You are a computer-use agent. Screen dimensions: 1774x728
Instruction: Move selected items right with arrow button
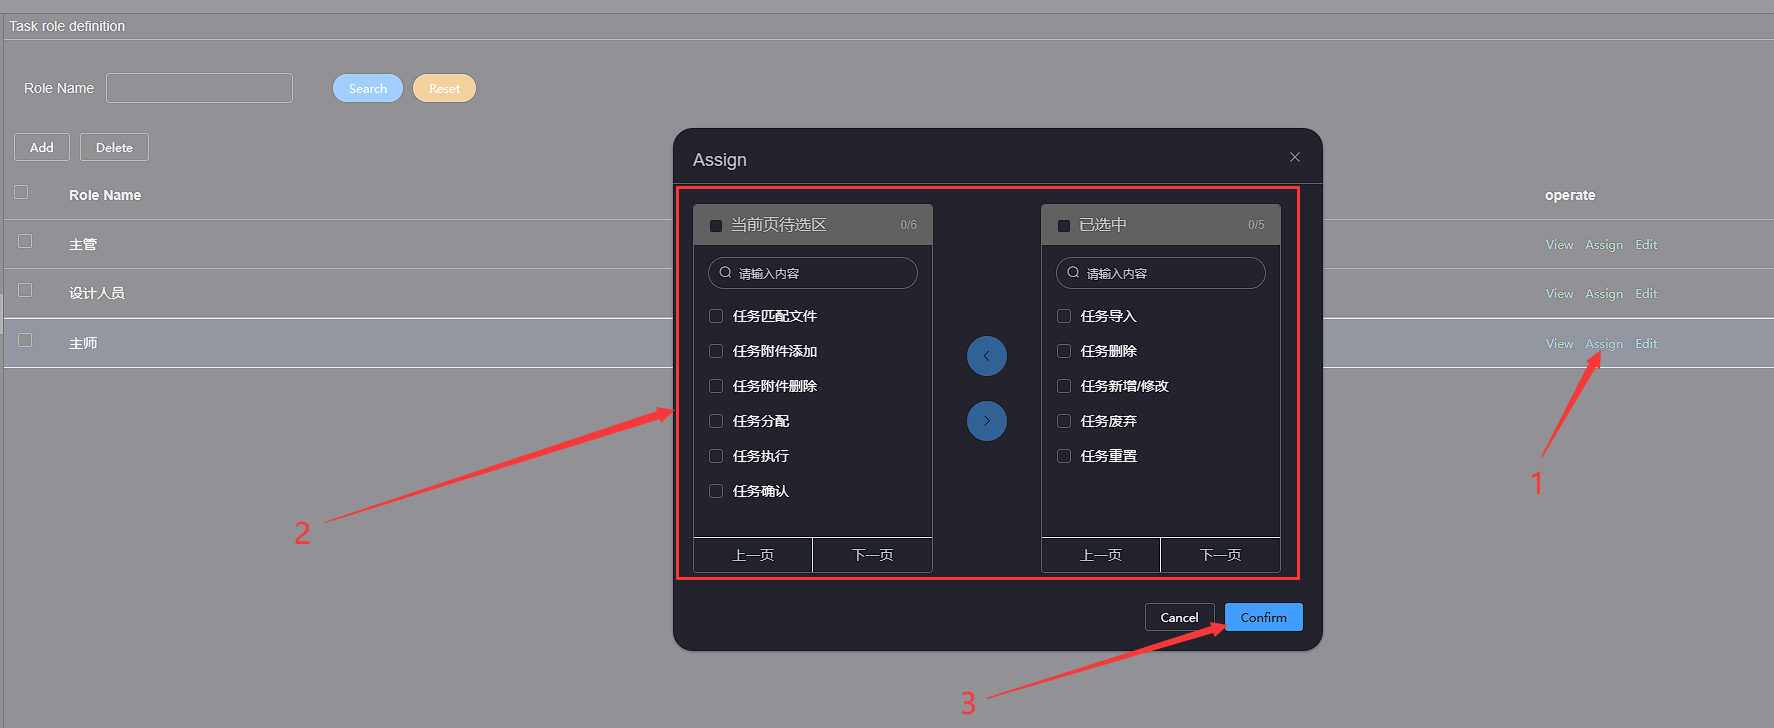coord(987,421)
